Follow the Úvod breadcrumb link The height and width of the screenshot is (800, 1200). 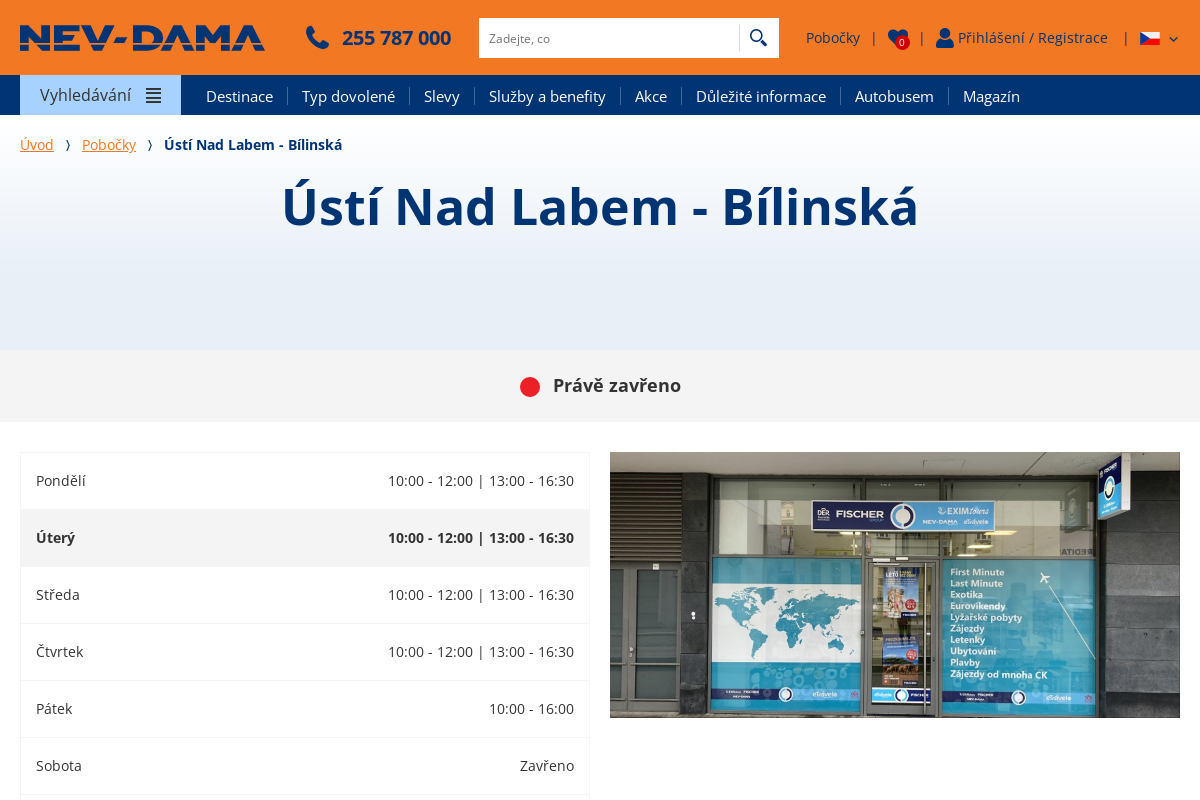pyautogui.click(x=37, y=145)
